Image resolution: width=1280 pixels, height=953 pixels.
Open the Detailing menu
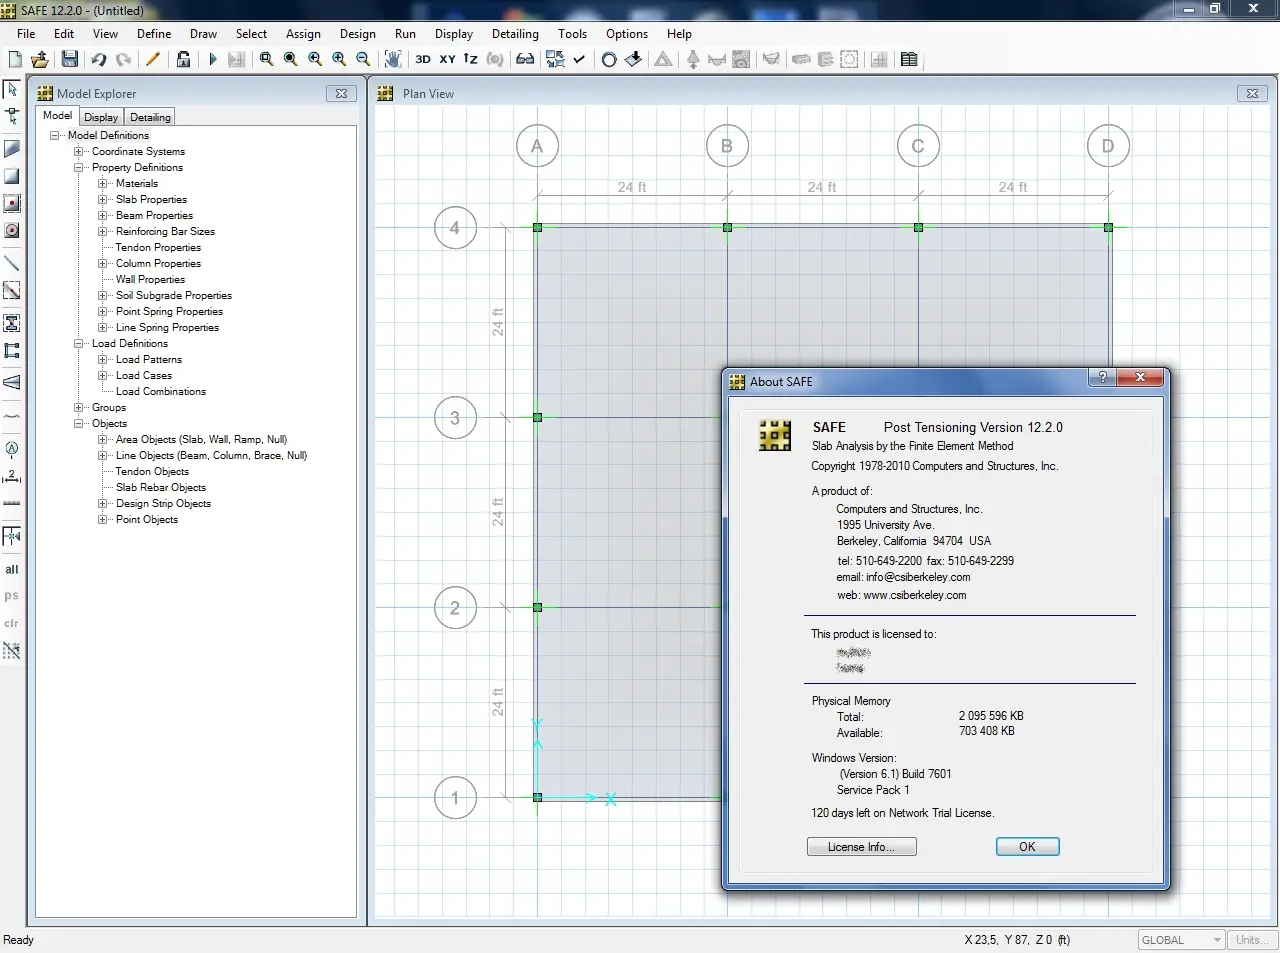(x=515, y=33)
